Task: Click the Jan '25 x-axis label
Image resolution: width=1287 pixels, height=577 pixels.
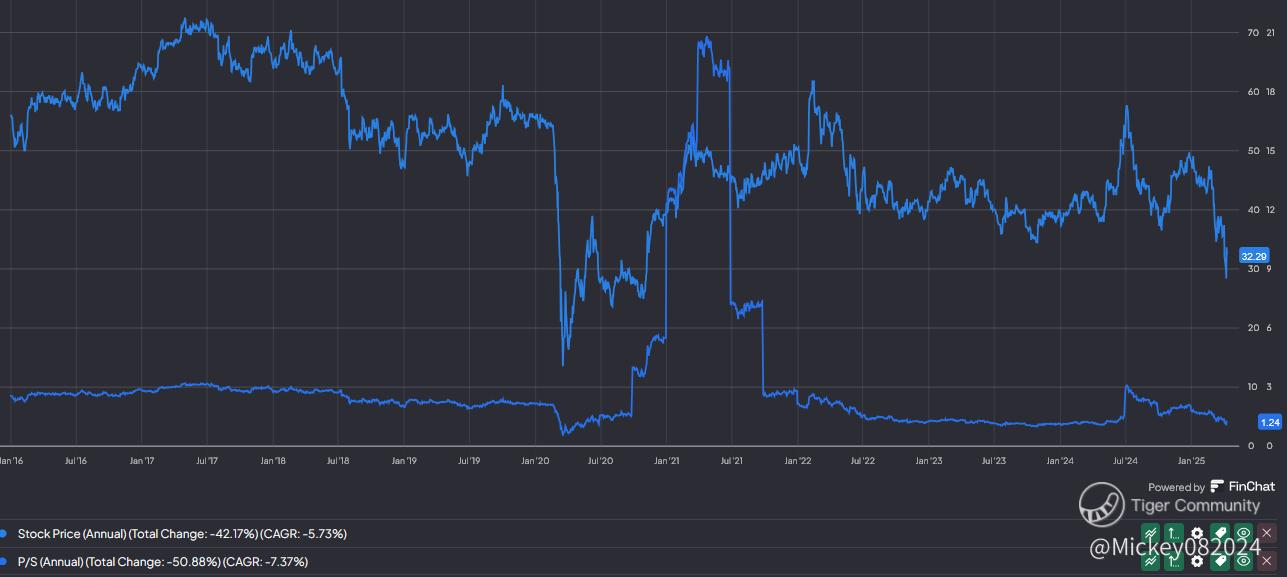Action: click(x=1190, y=461)
